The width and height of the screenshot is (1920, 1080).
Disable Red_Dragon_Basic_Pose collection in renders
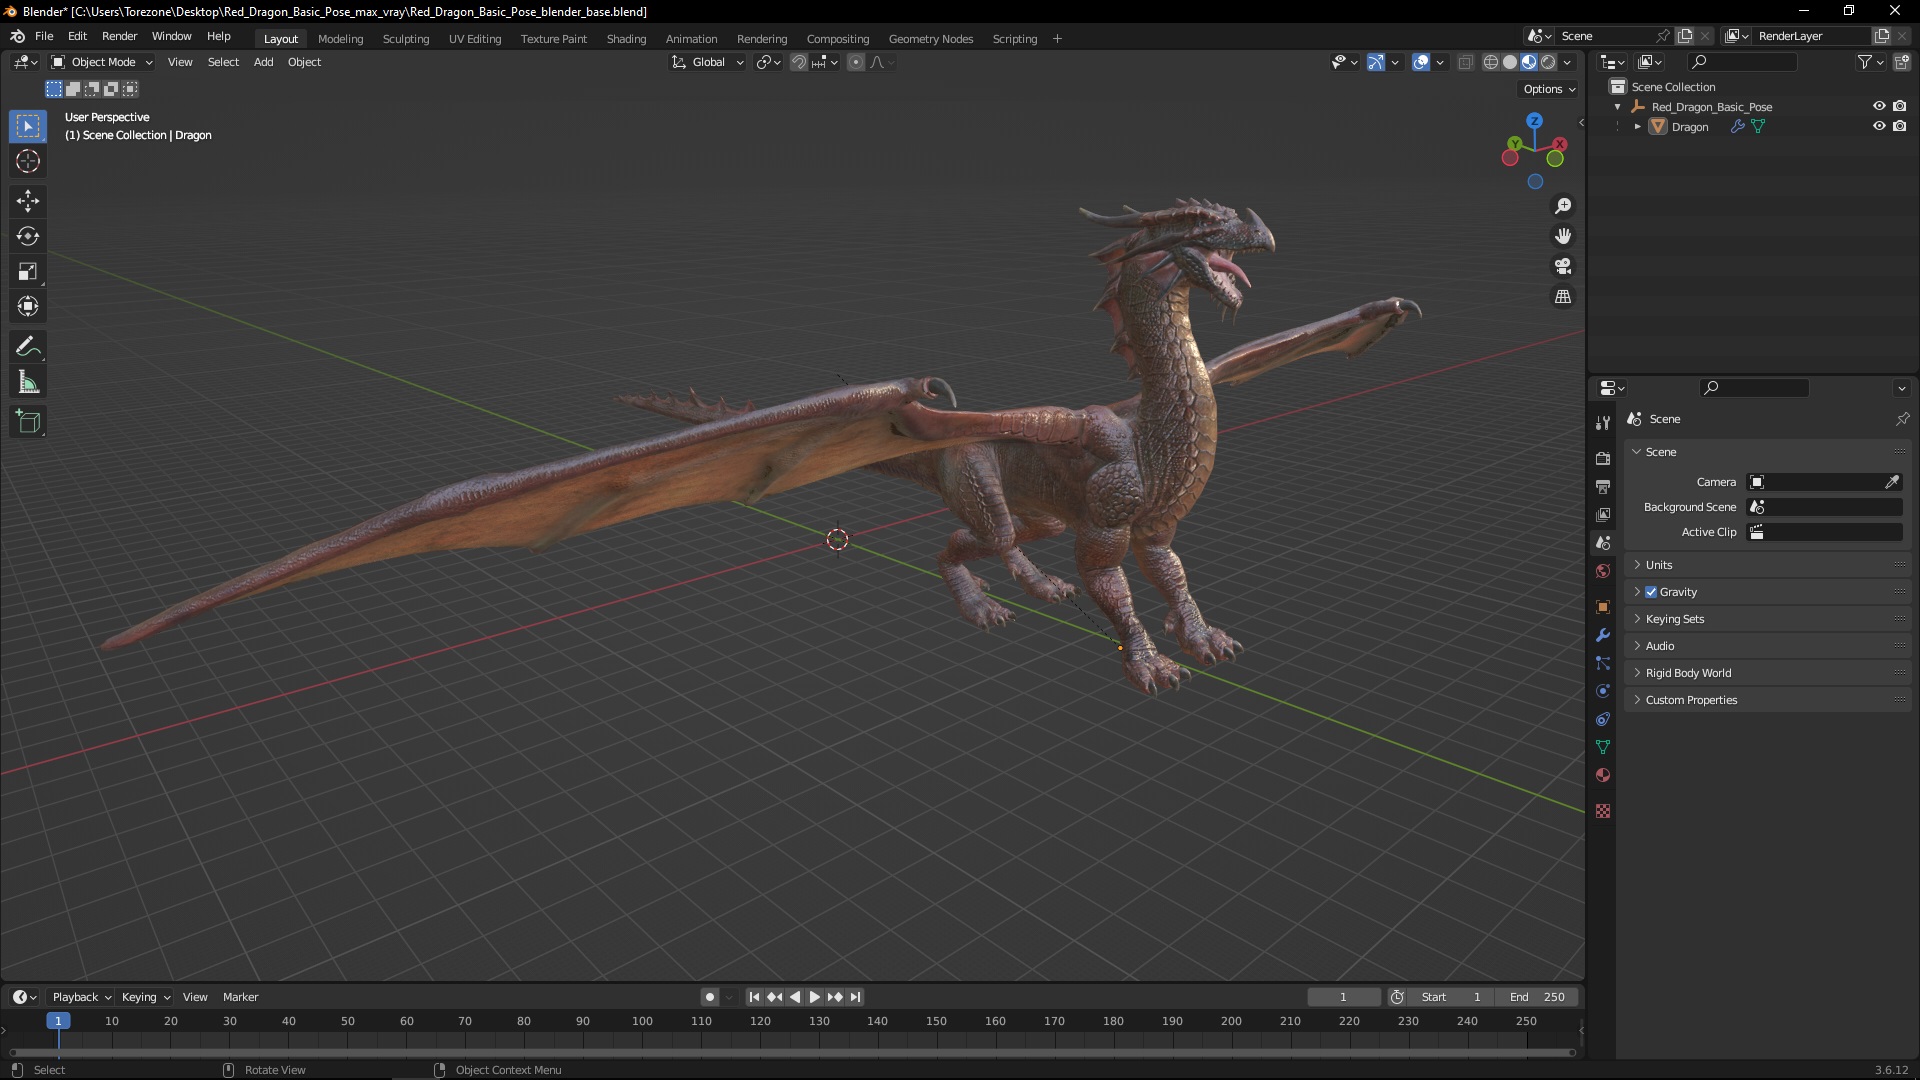pos(1899,106)
